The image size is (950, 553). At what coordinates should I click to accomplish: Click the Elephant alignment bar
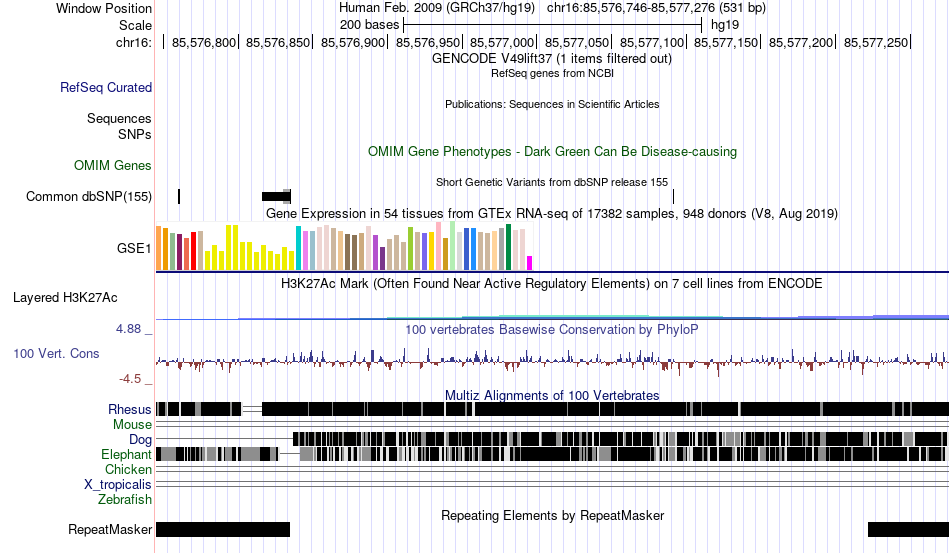pyautogui.click(x=552, y=454)
